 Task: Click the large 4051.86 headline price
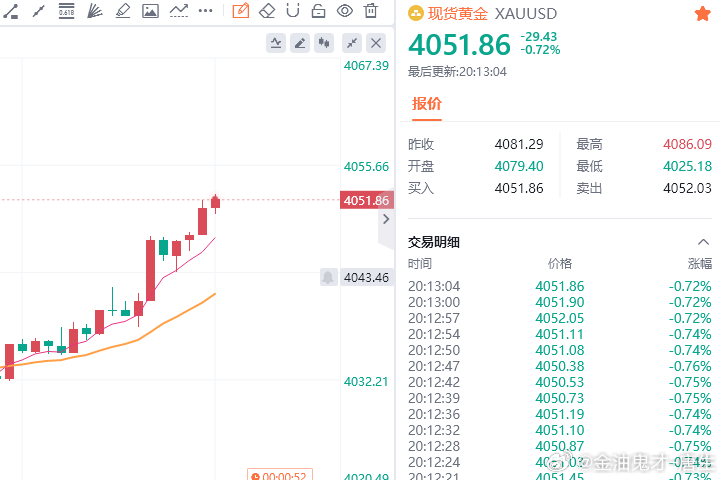click(459, 45)
